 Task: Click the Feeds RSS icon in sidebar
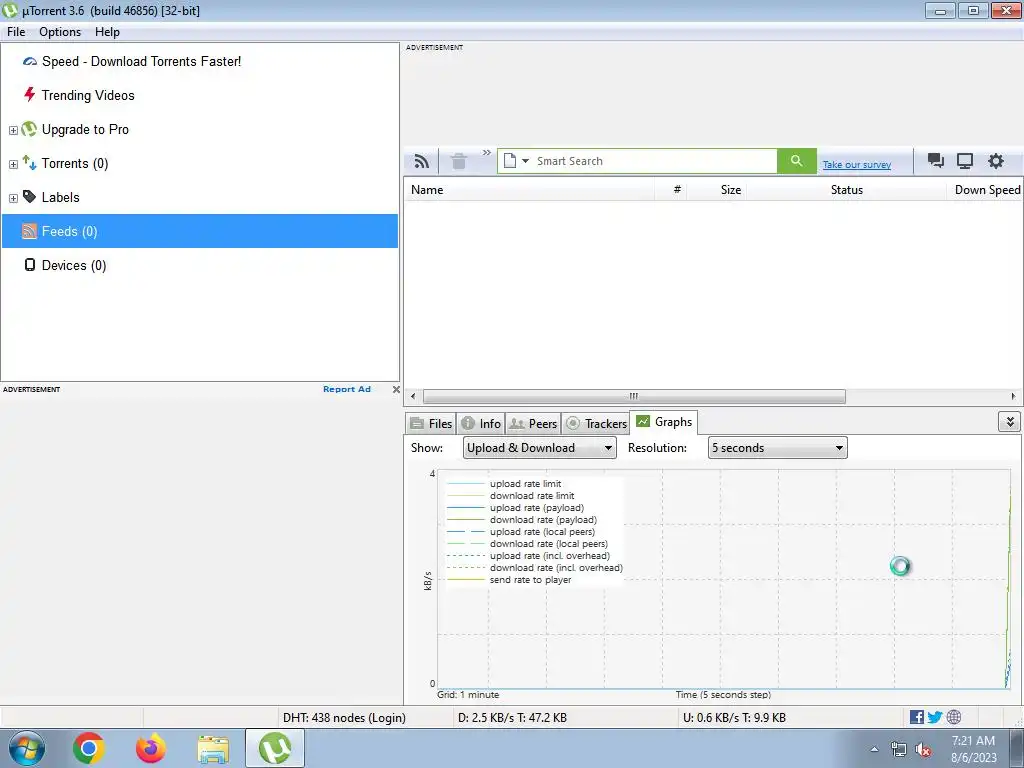pos(29,231)
